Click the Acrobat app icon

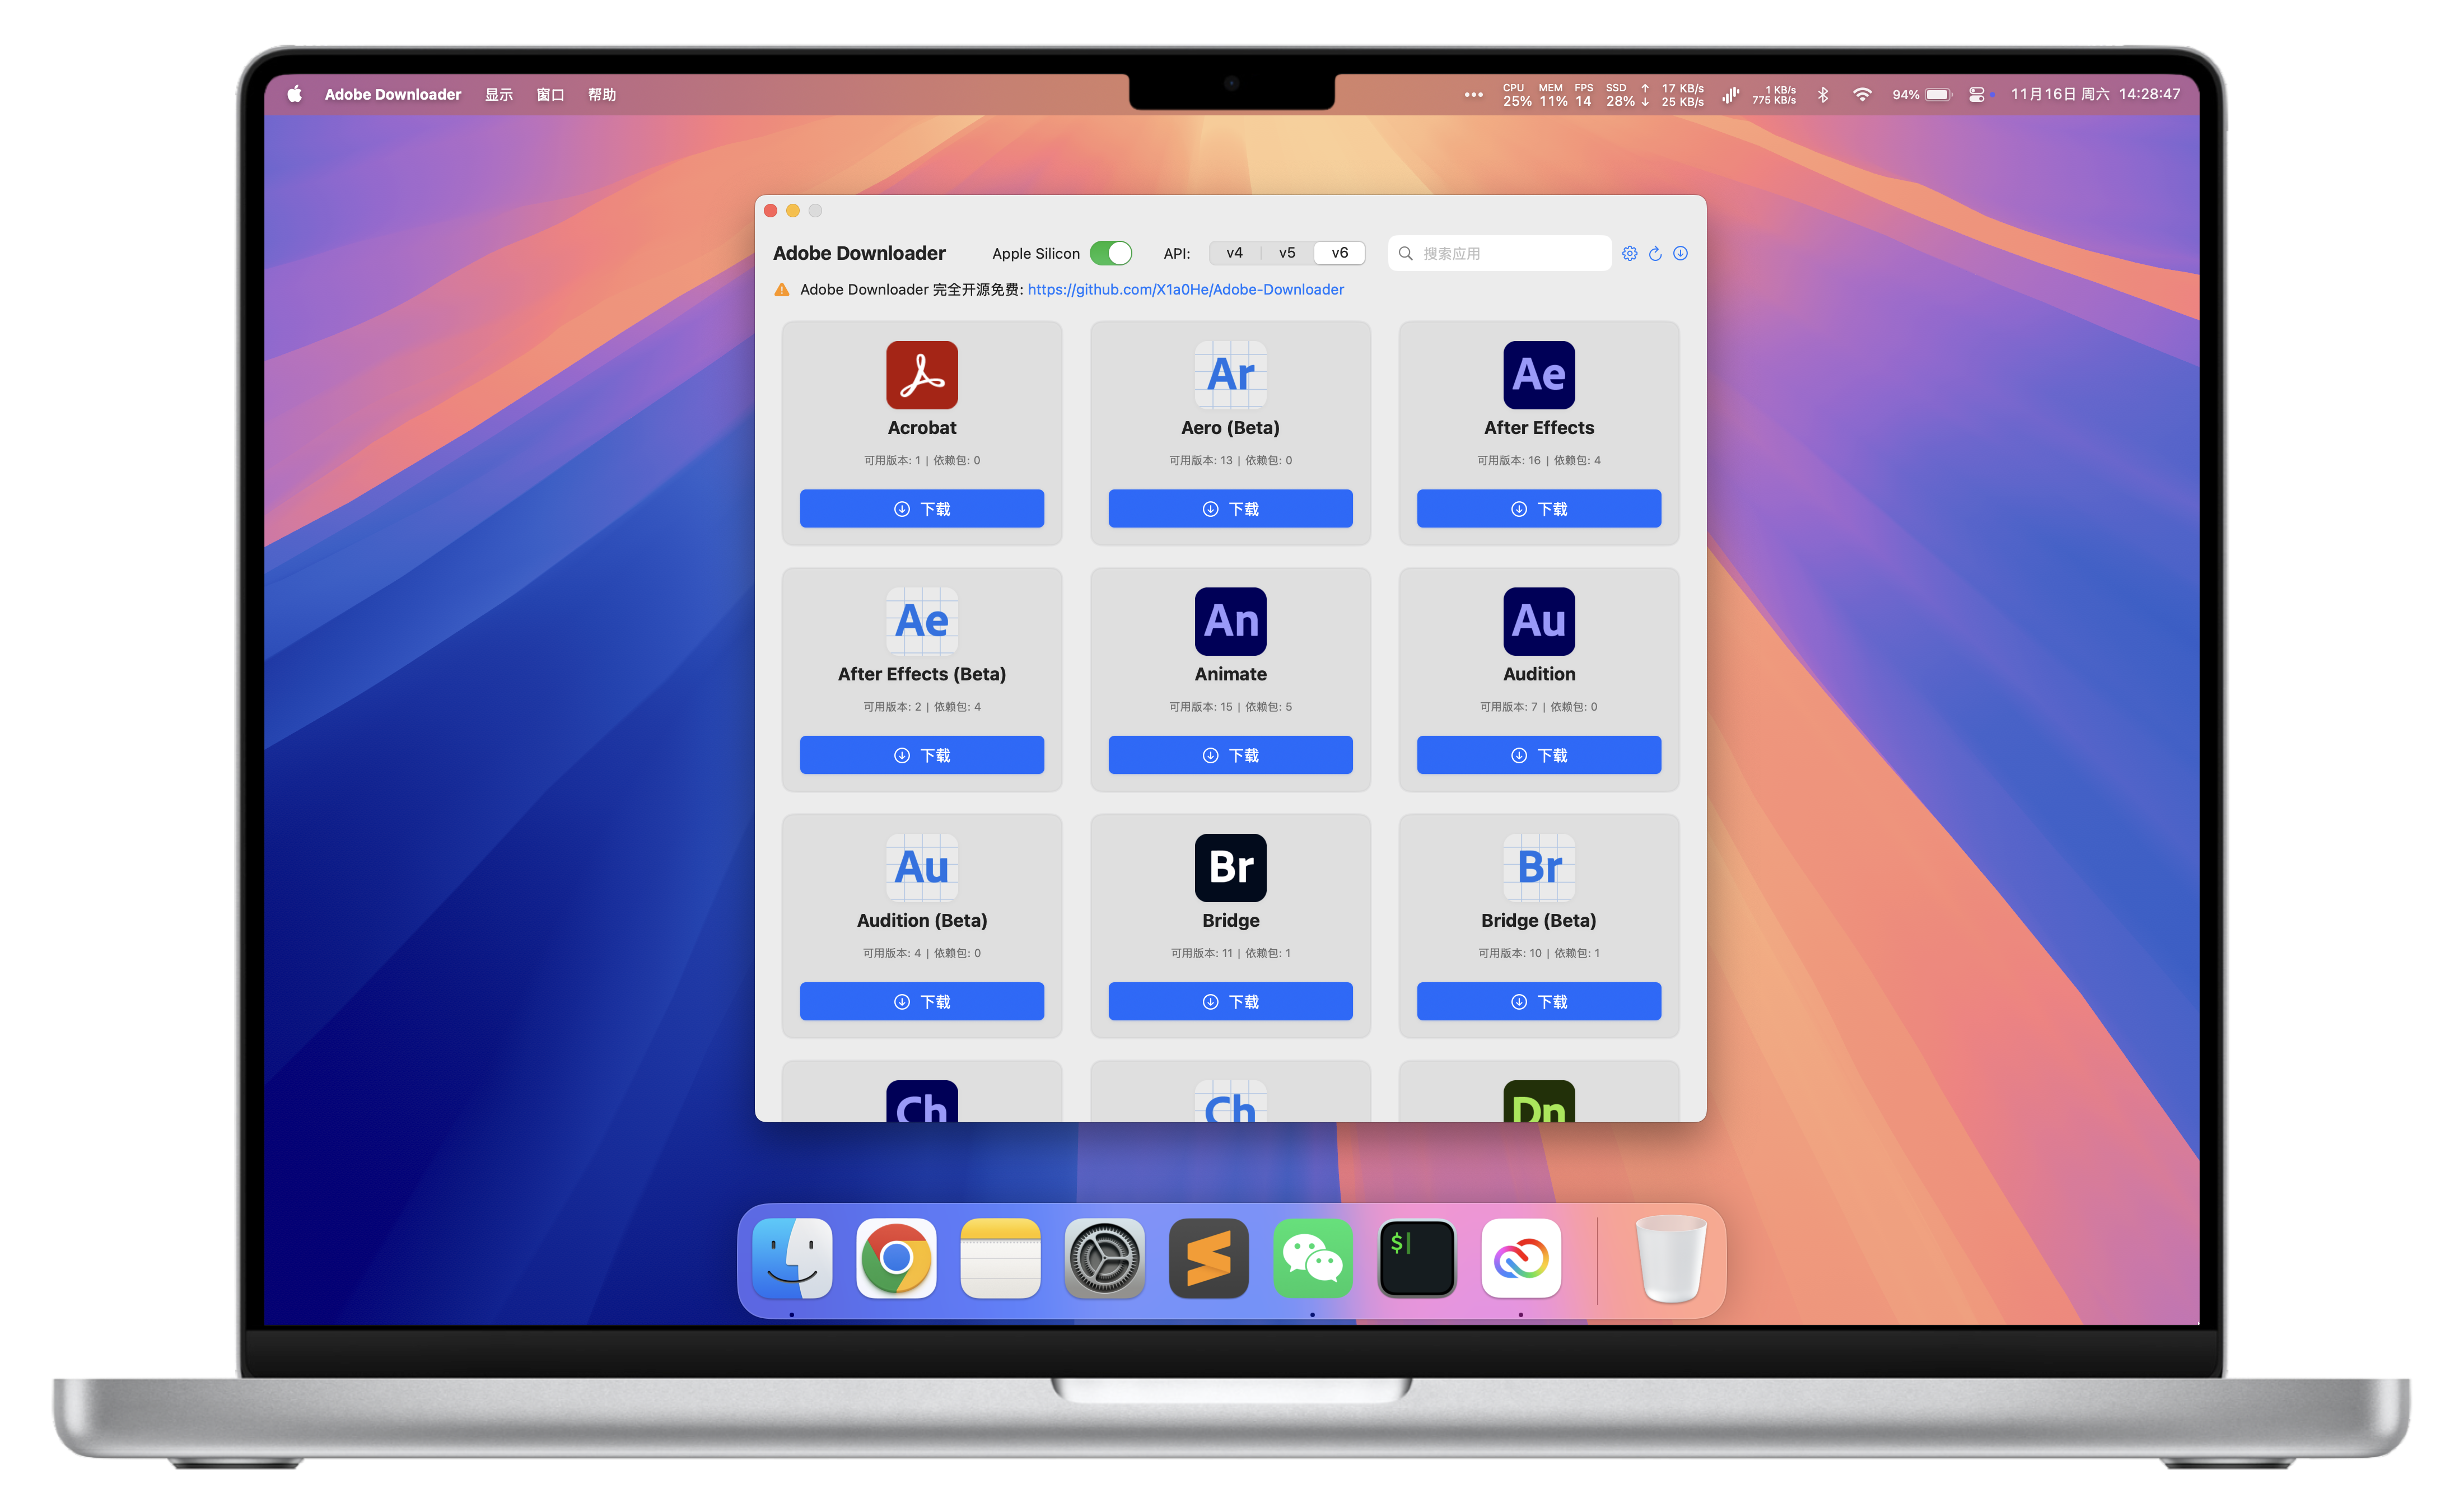pos(921,375)
